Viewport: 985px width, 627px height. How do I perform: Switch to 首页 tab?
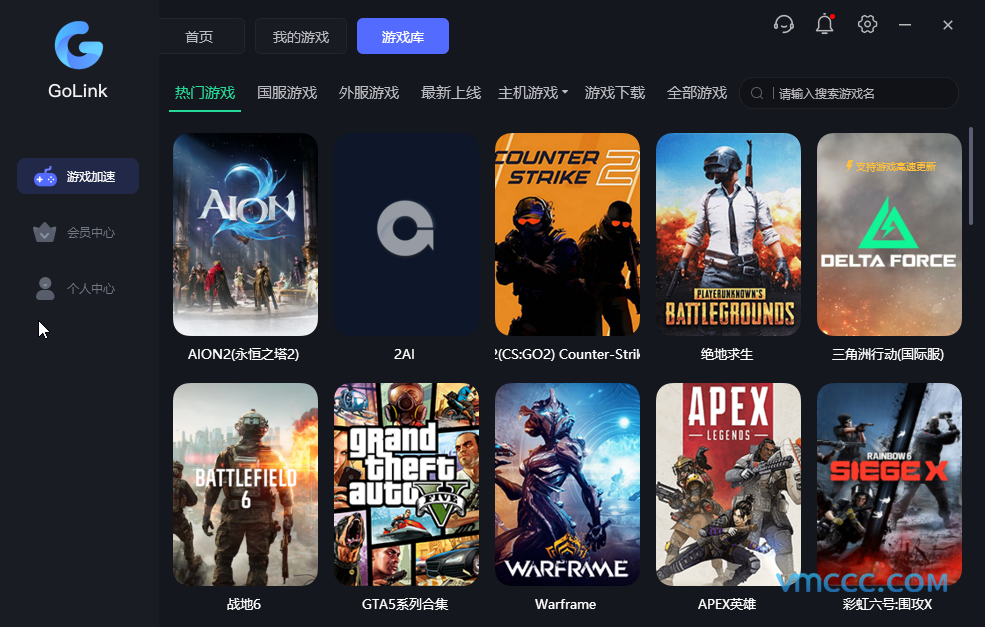pos(200,37)
